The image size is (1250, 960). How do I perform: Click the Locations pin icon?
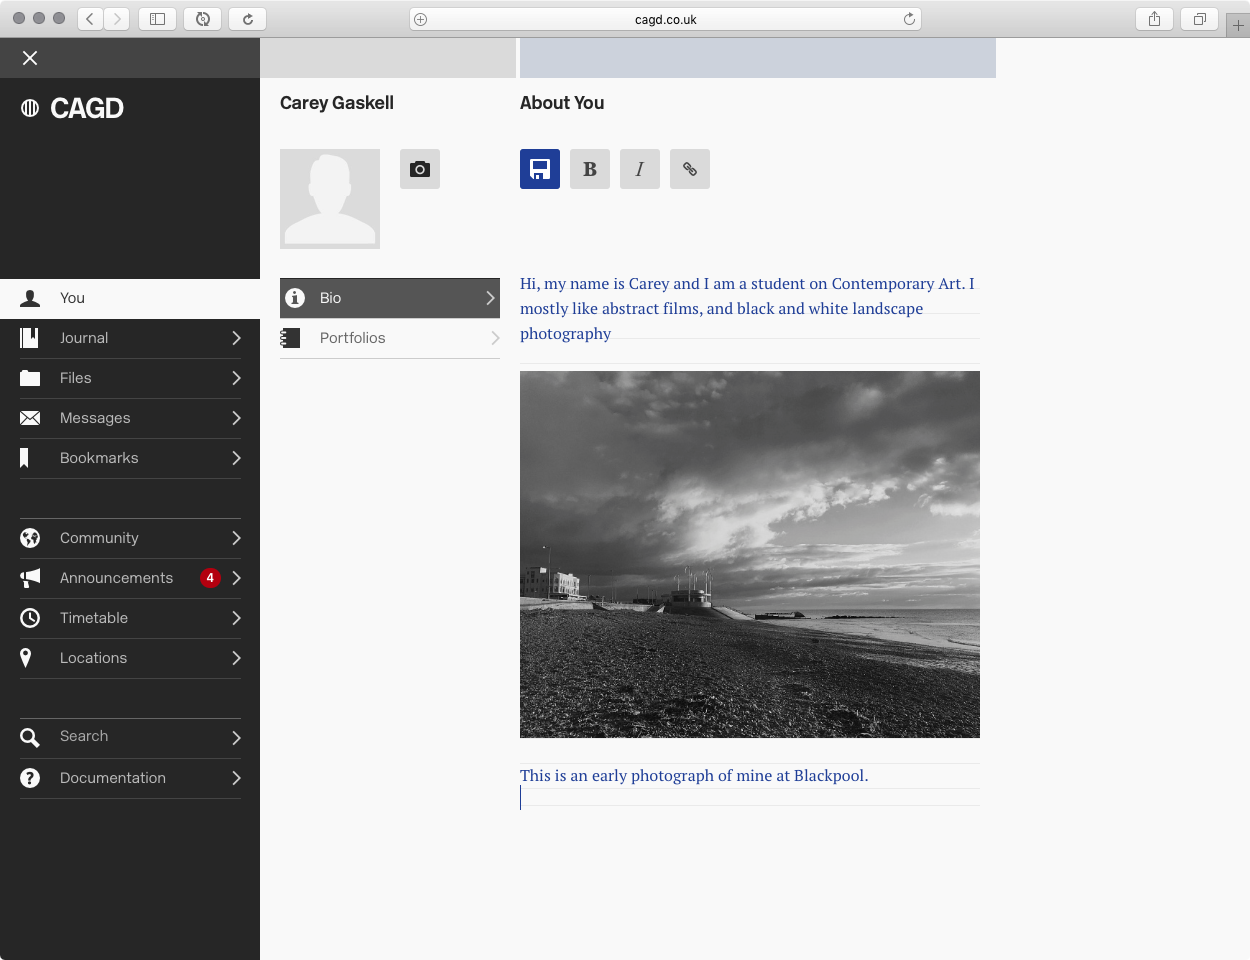click(26, 658)
